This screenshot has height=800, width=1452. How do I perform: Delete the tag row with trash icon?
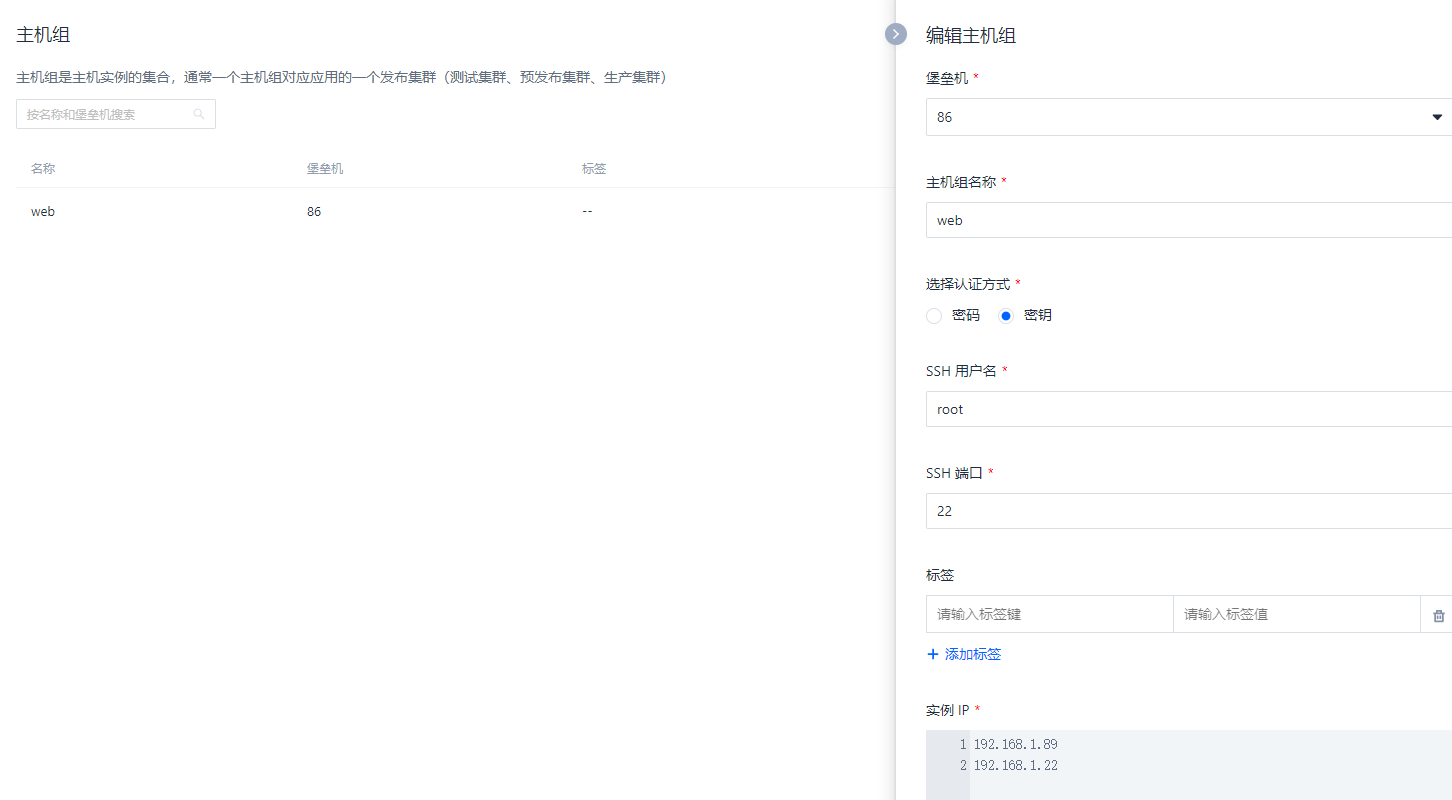1438,615
